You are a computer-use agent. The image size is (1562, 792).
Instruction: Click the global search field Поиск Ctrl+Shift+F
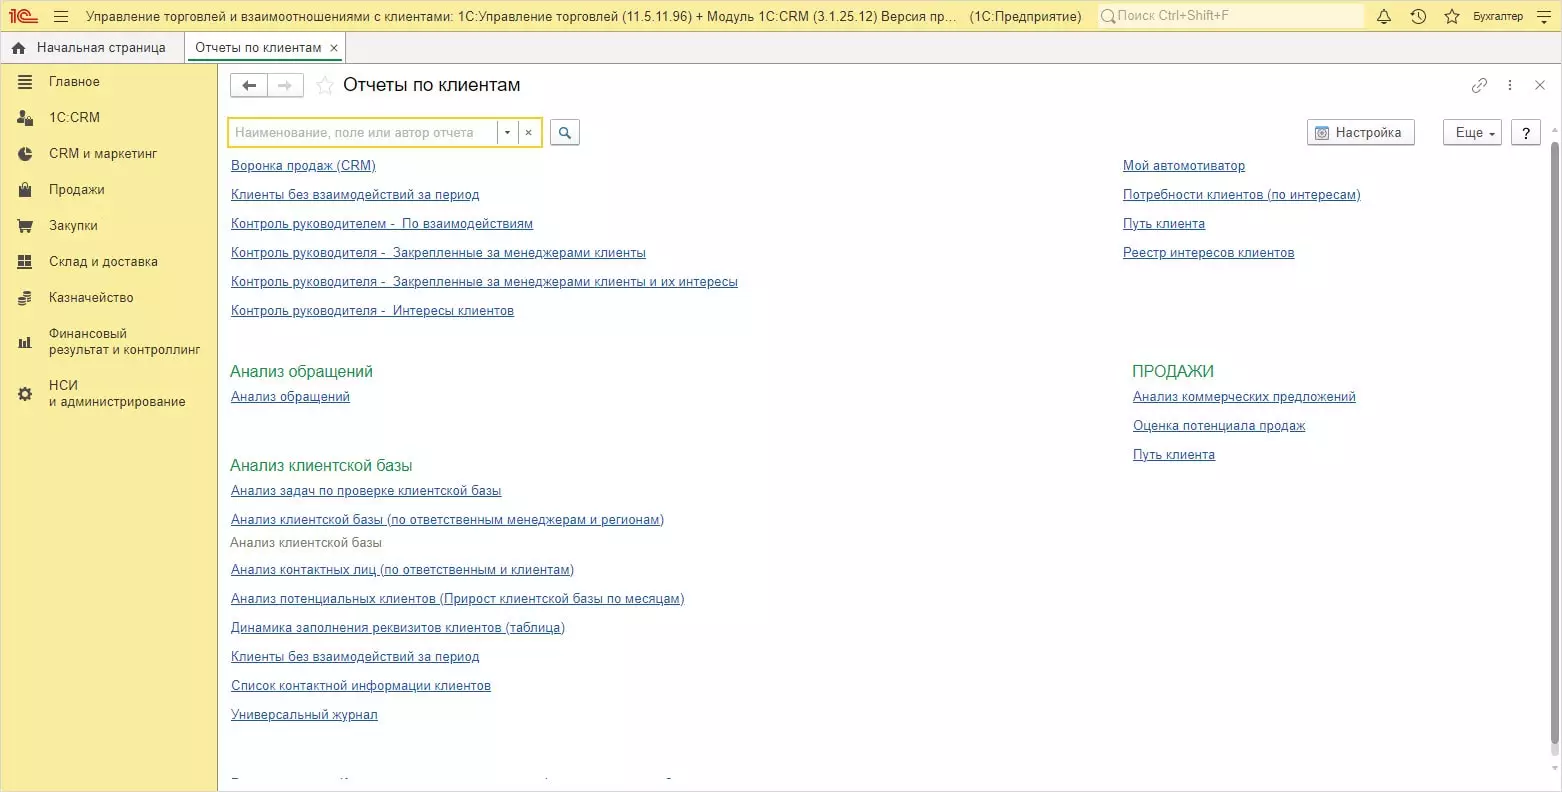tap(1230, 16)
